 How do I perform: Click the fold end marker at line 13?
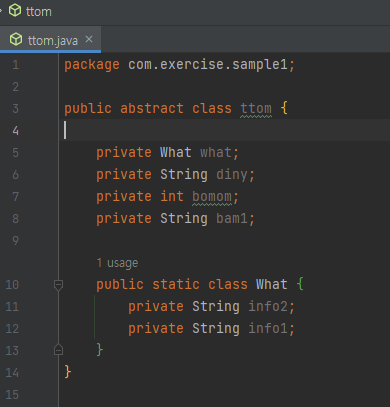(x=58, y=350)
